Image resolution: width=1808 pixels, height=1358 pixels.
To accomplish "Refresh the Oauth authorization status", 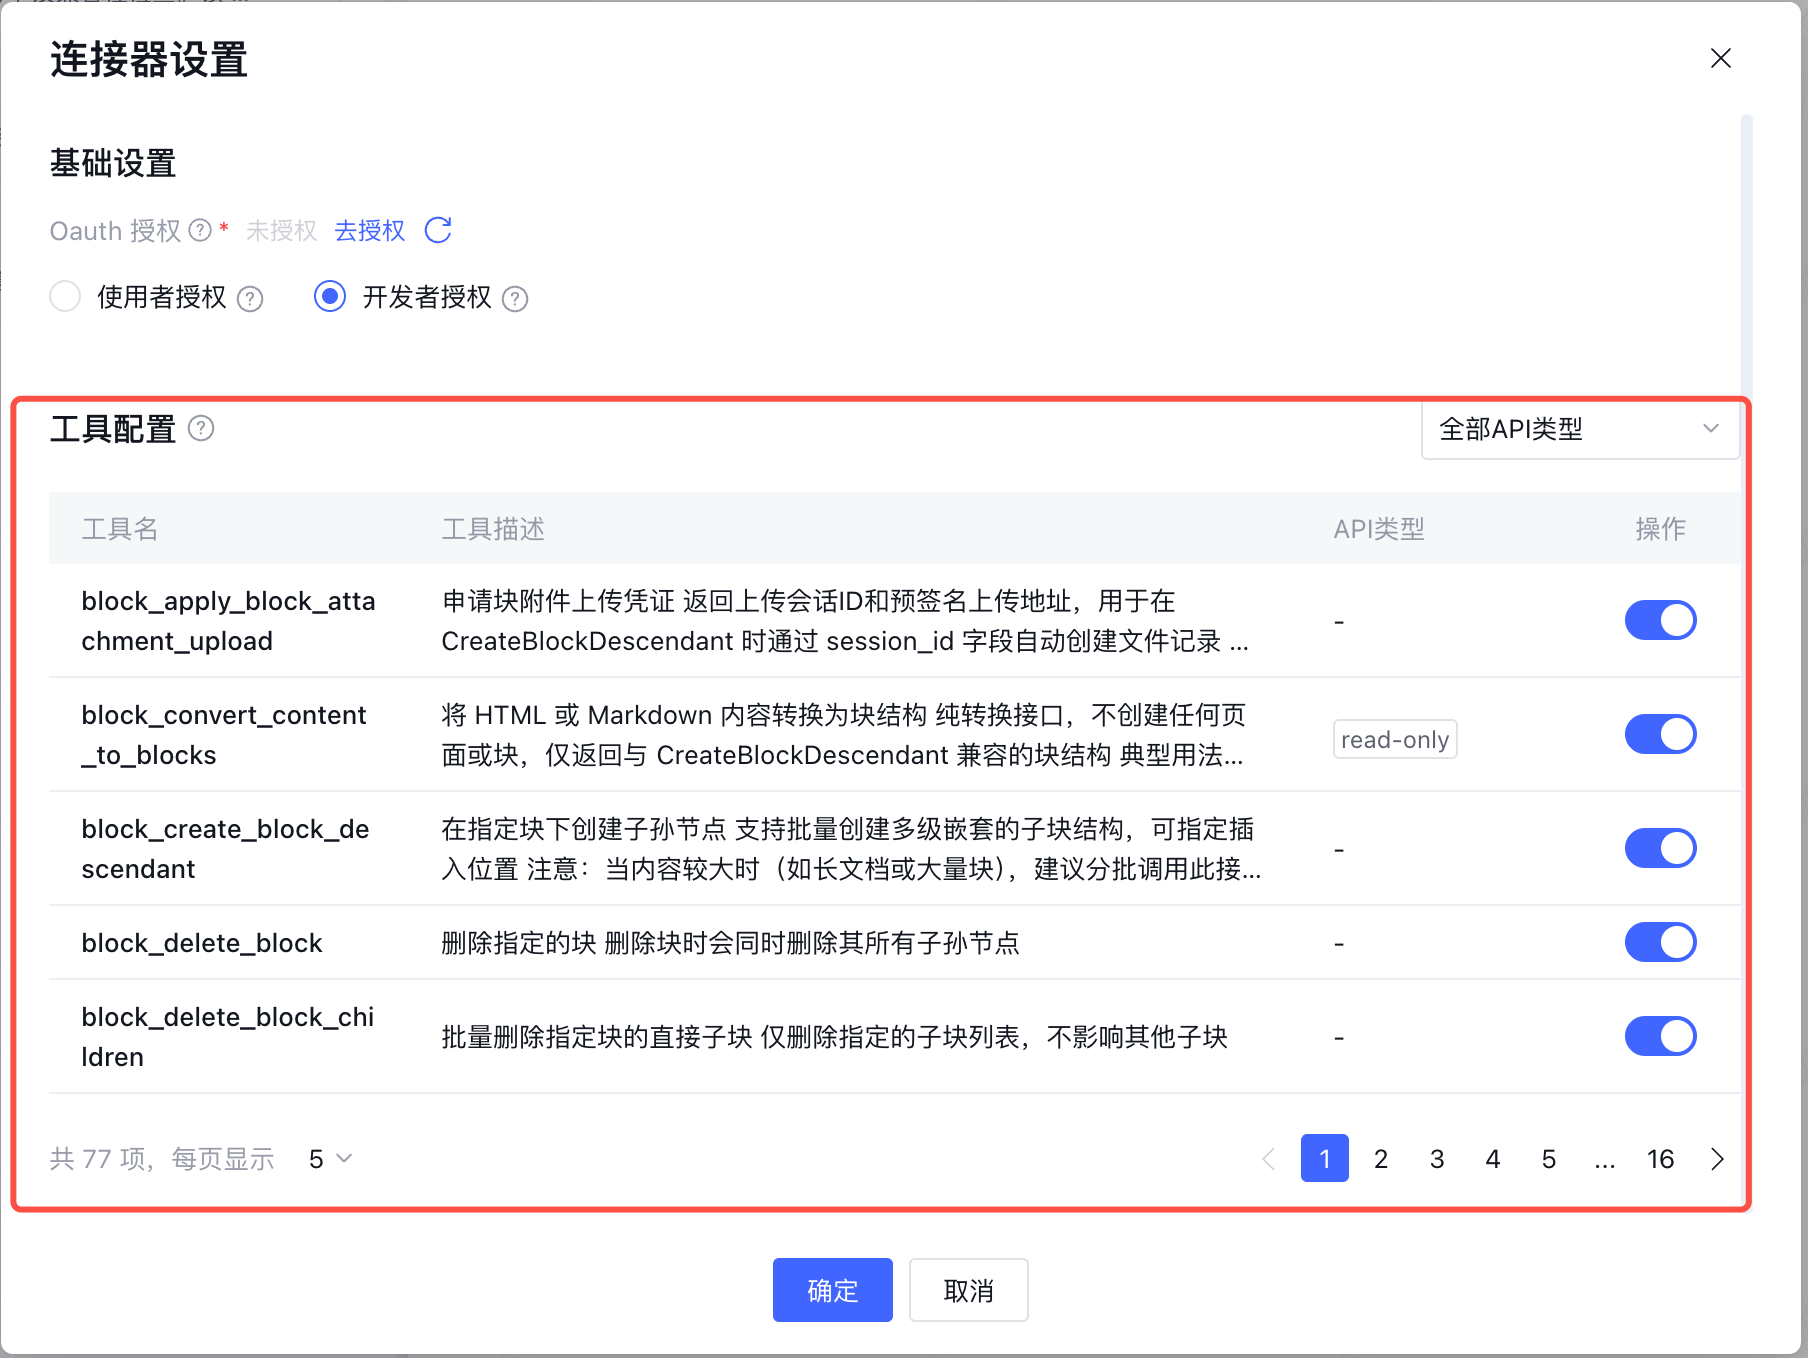I will 438,230.
